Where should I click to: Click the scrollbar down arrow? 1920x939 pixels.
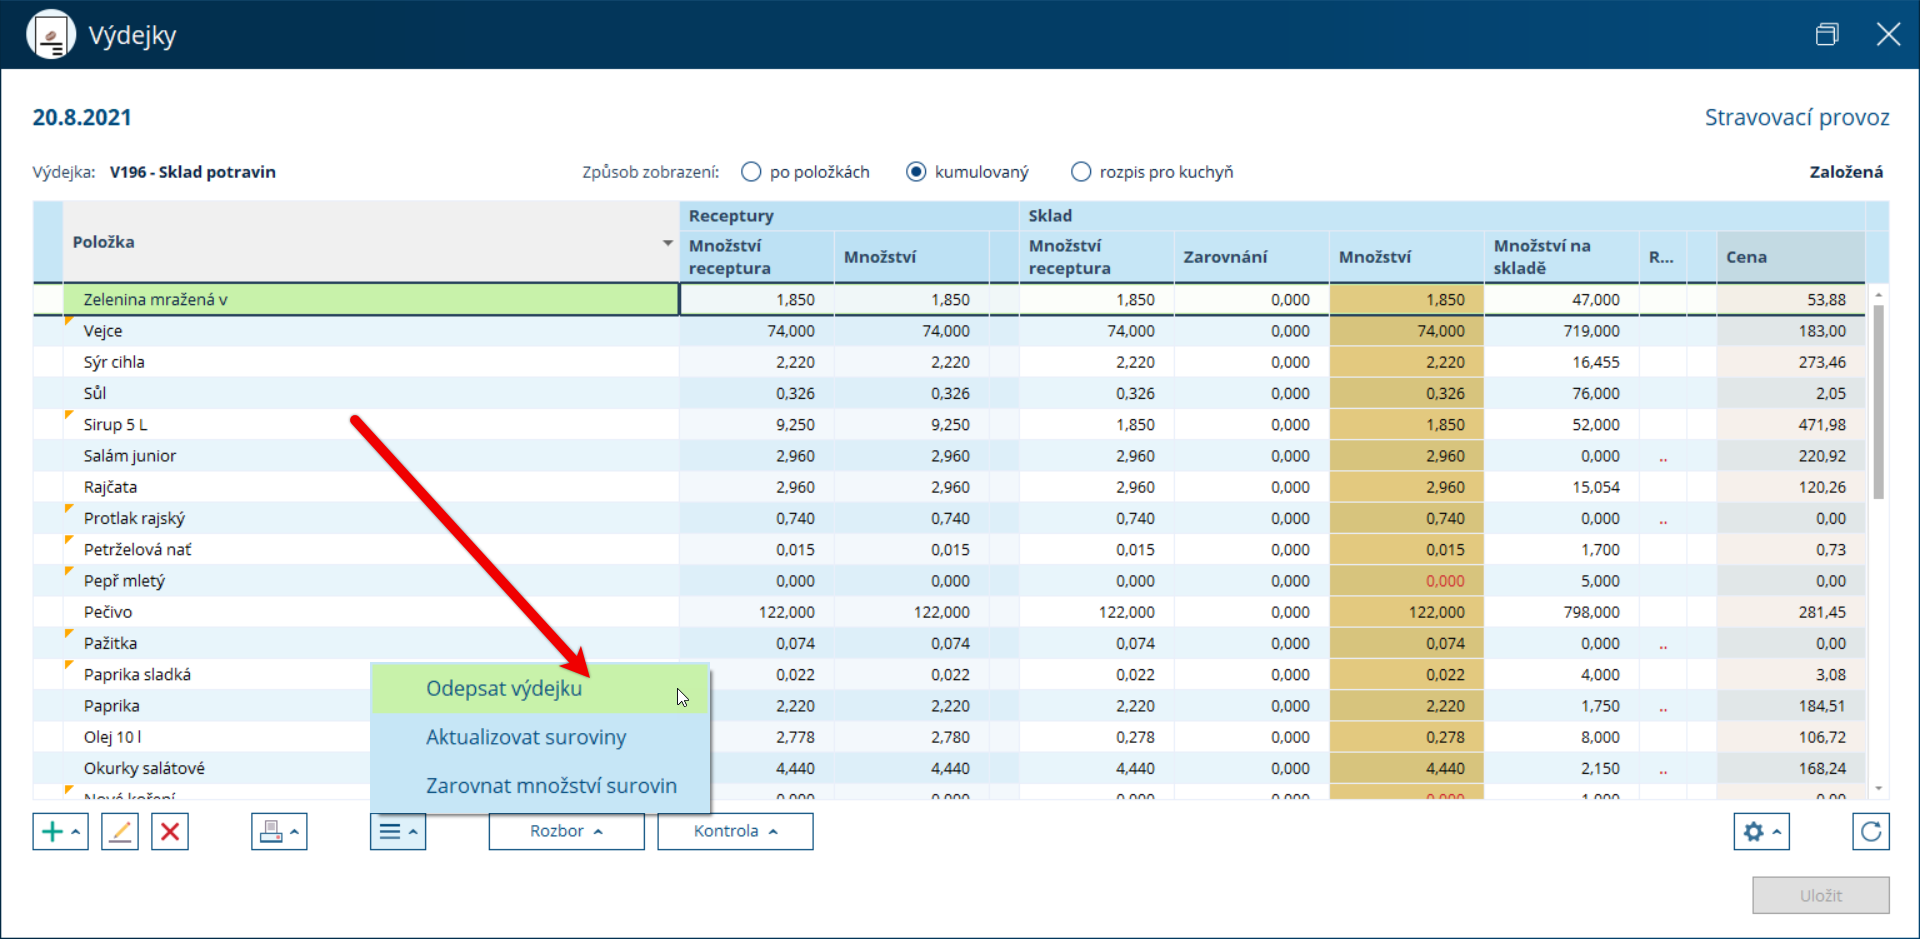point(1879,789)
